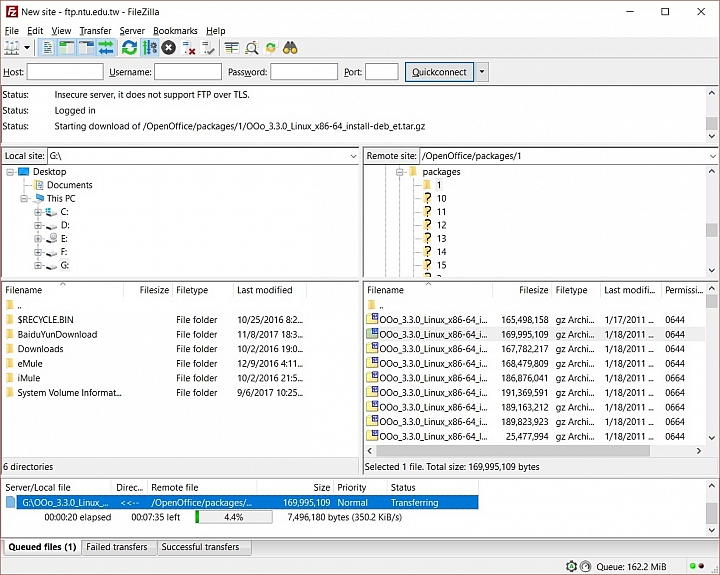The width and height of the screenshot is (720, 575).
Task: Click the Quickconnect button
Action: coord(439,72)
